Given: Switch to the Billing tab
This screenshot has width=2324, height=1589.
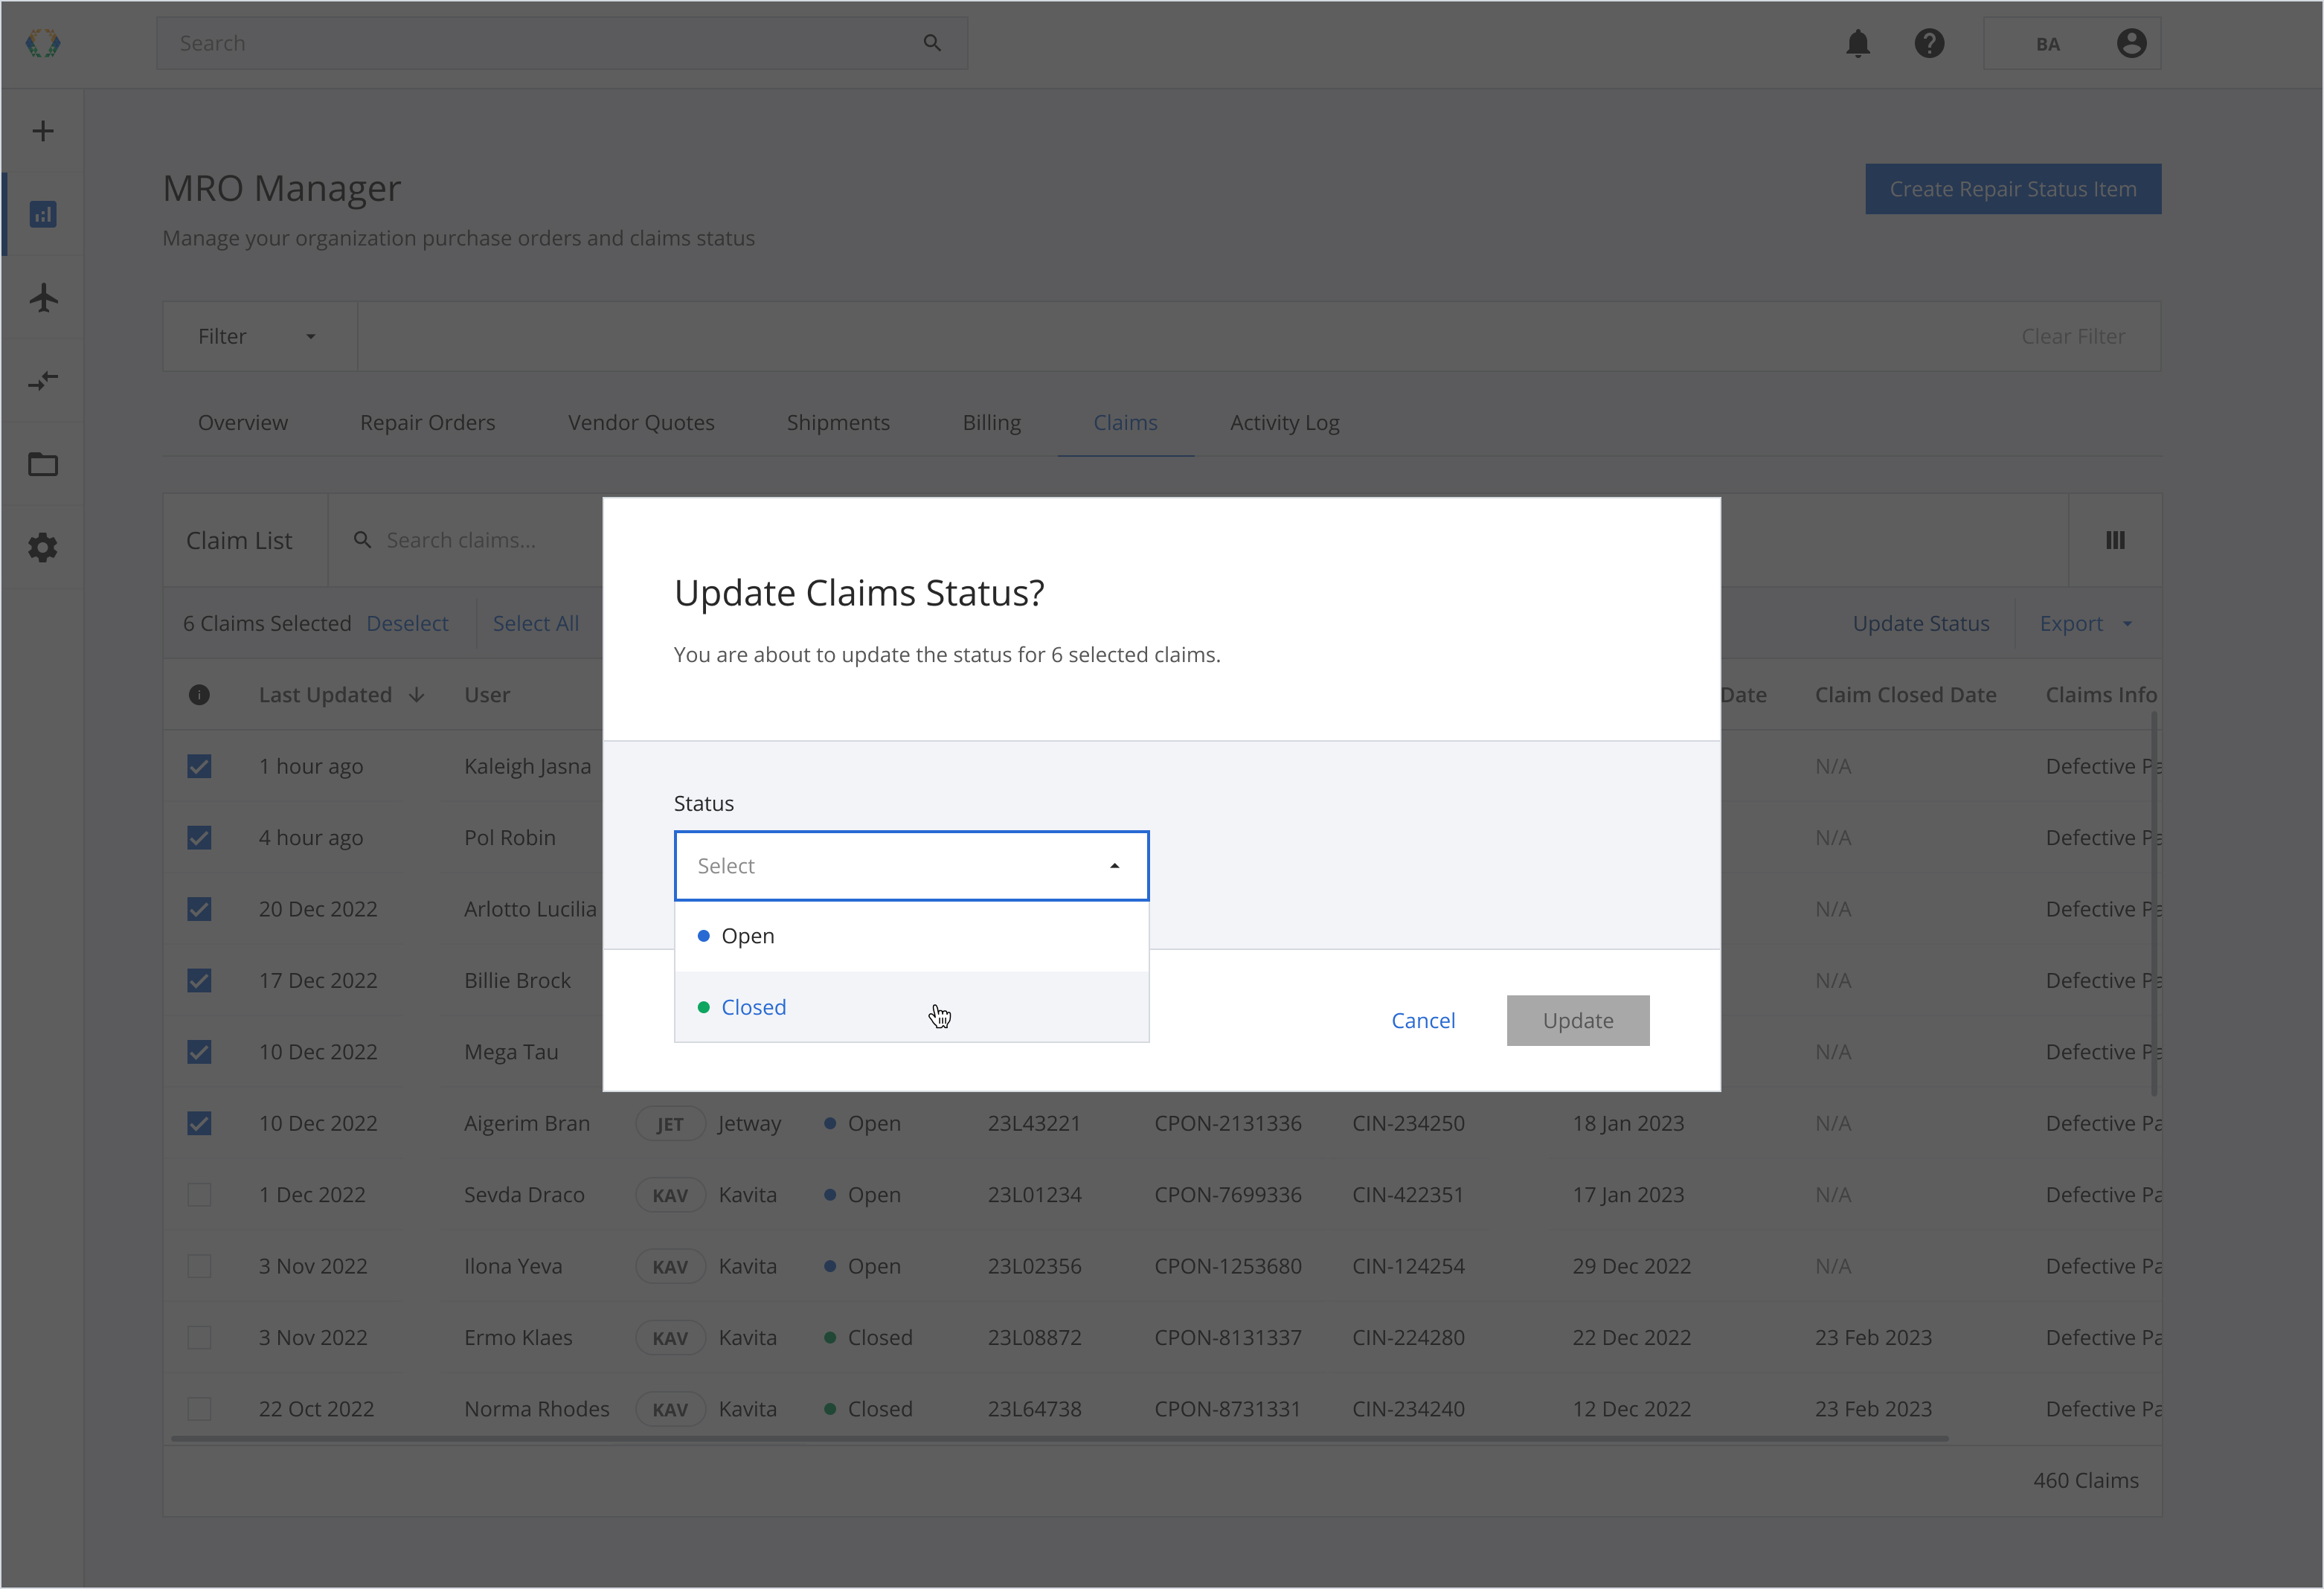Looking at the screenshot, I should pyautogui.click(x=992, y=423).
